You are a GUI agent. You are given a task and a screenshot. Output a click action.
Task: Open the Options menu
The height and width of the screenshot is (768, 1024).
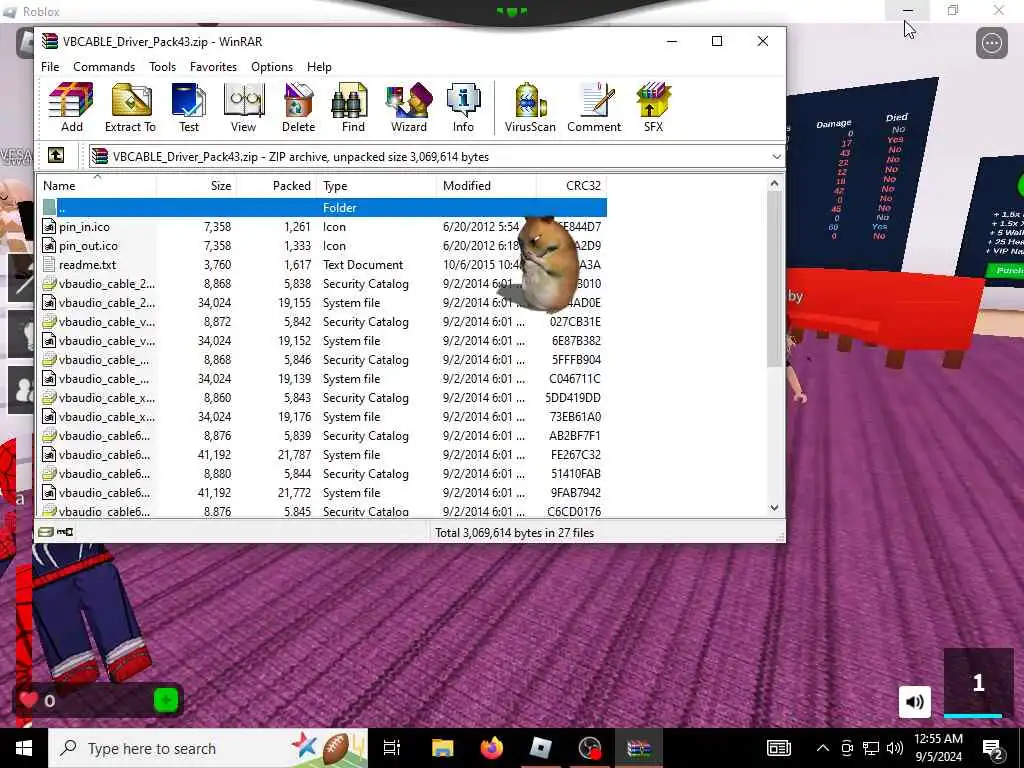(x=272, y=67)
